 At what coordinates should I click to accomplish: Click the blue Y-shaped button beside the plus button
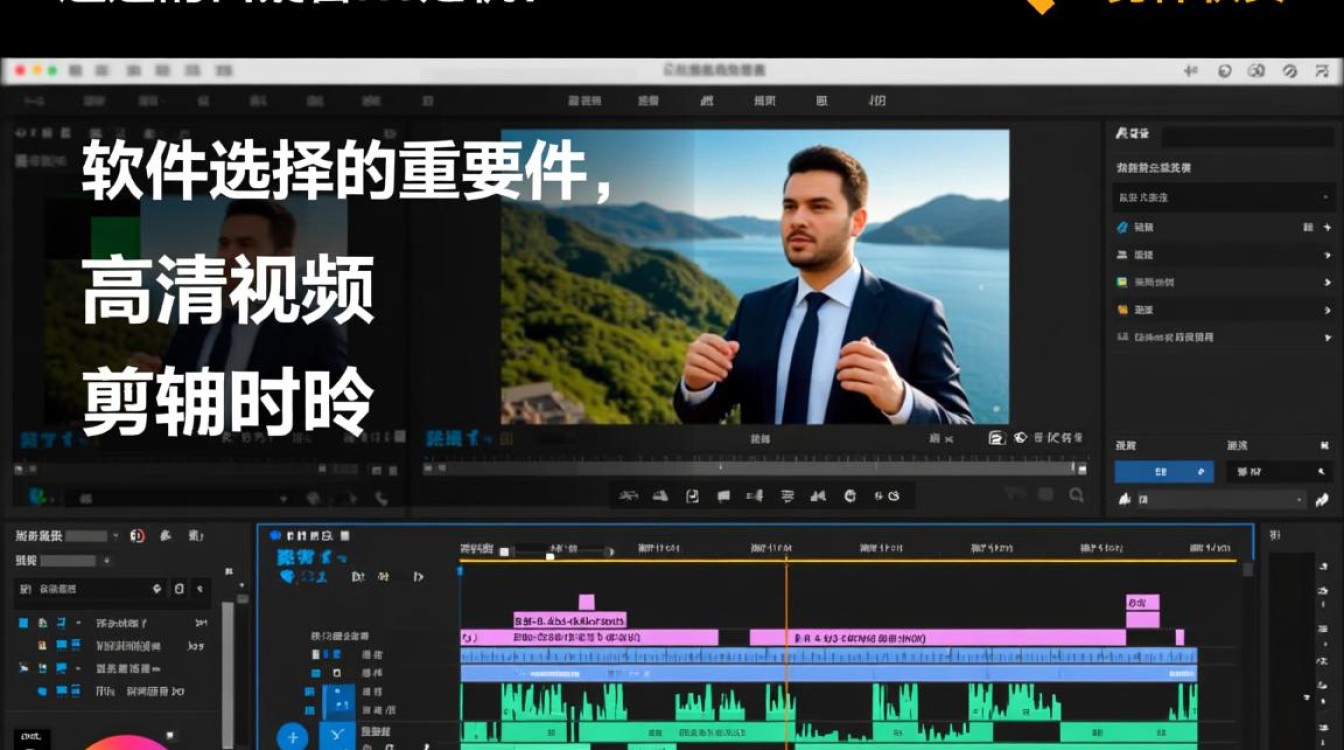[x=338, y=738]
